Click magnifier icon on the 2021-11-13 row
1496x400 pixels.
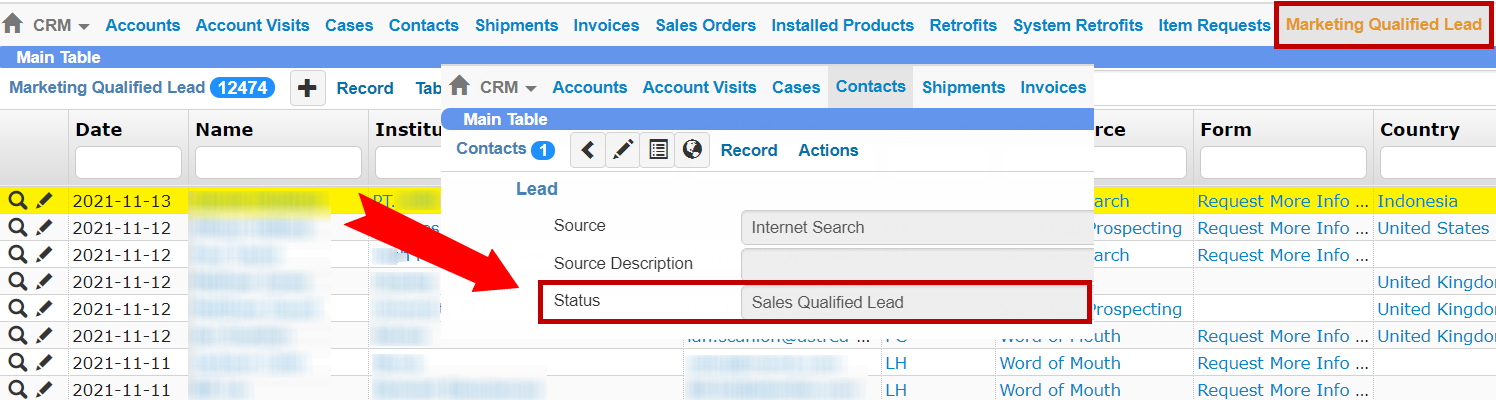click(x=17, y=201)
